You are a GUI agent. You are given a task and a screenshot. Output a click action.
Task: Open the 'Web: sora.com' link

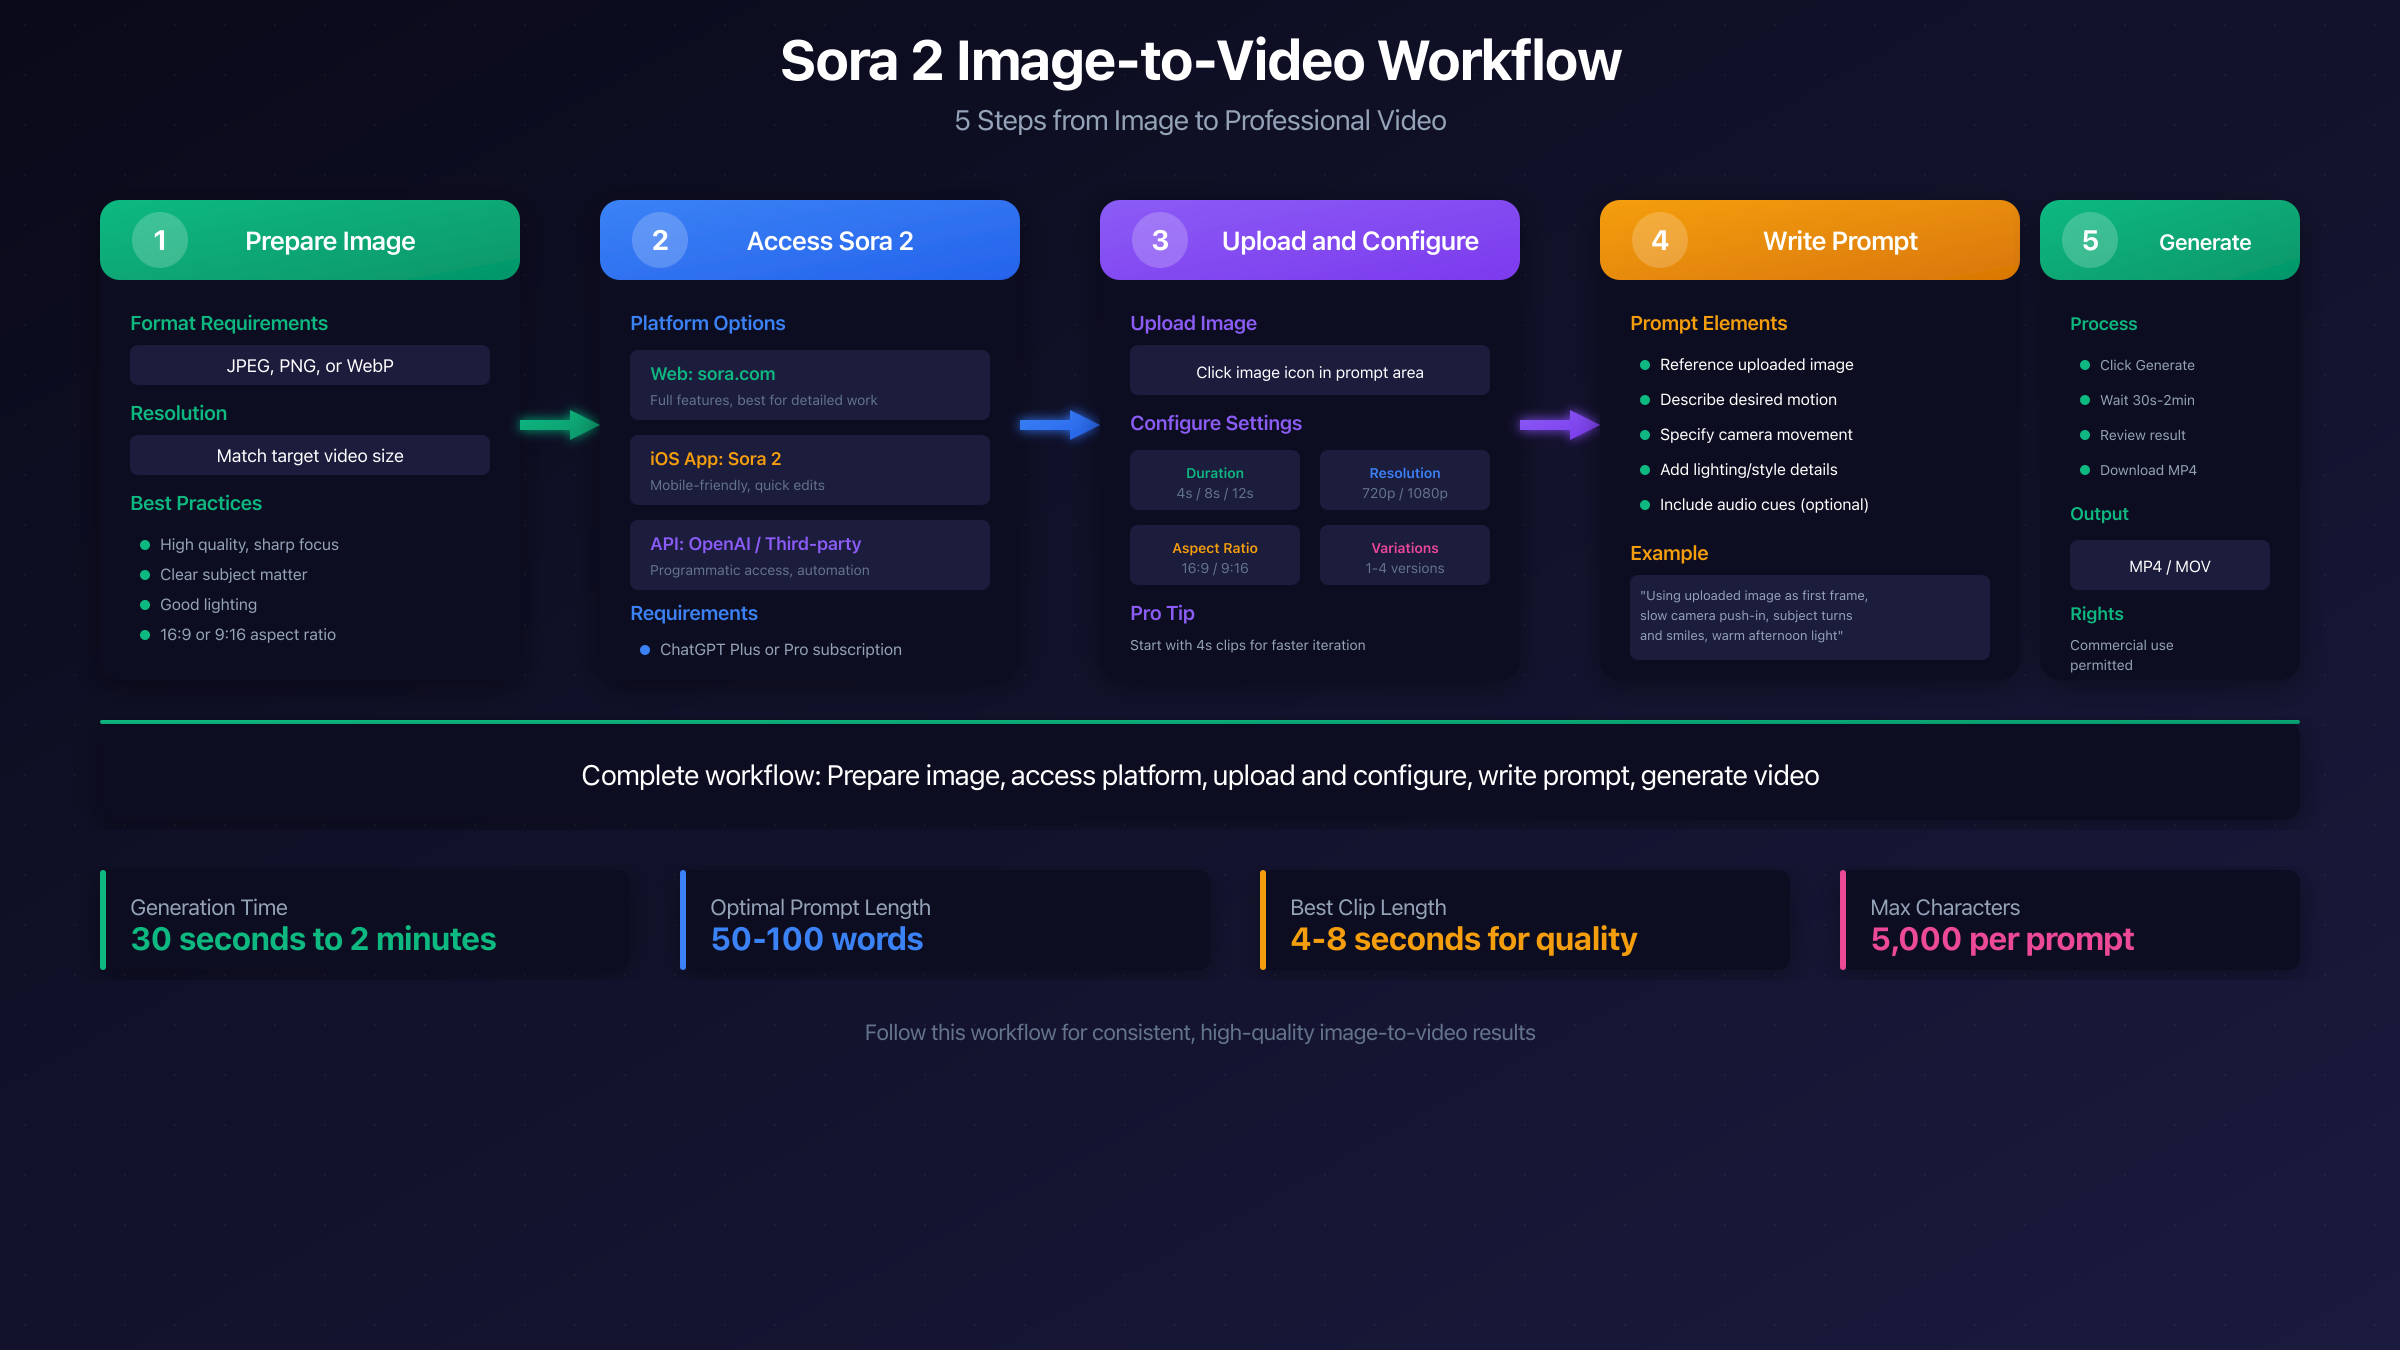711,373
